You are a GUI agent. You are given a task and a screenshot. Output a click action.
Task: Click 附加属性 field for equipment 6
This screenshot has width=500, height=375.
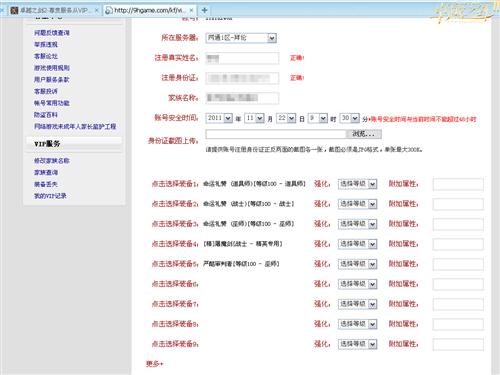pos(458,284)
